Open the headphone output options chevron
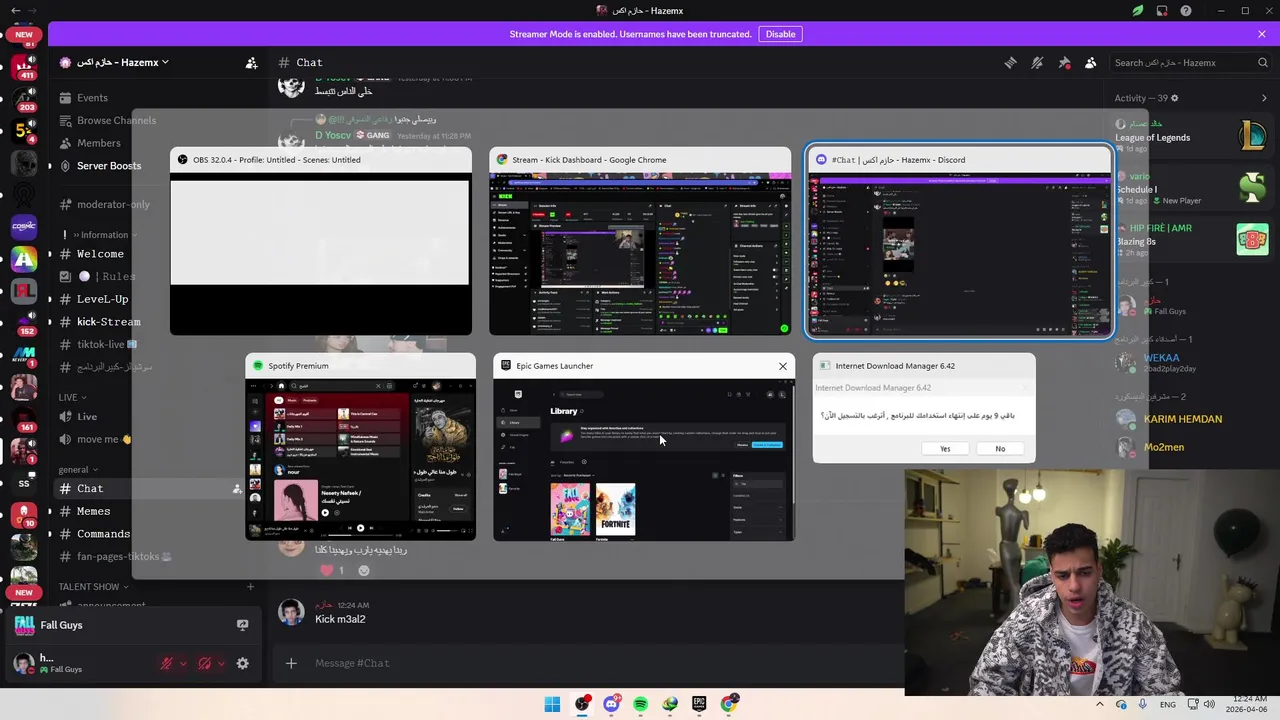The image size is (1280, 720). pyautogui.click(x=221, y=663)
